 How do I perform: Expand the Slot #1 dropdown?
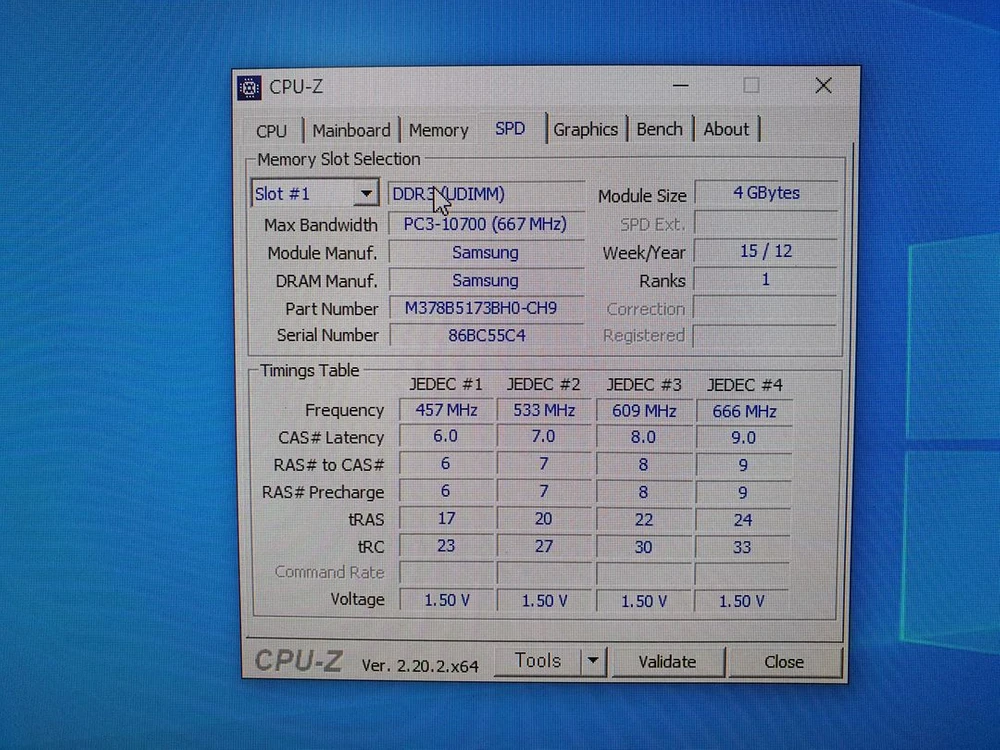[366, 193]
